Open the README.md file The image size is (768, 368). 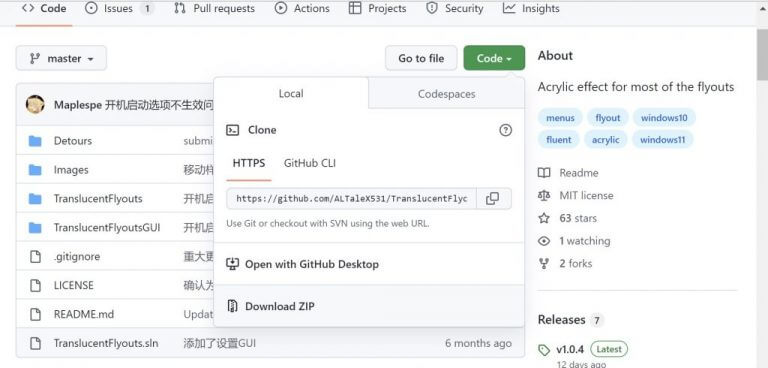[x=84, y=314]
